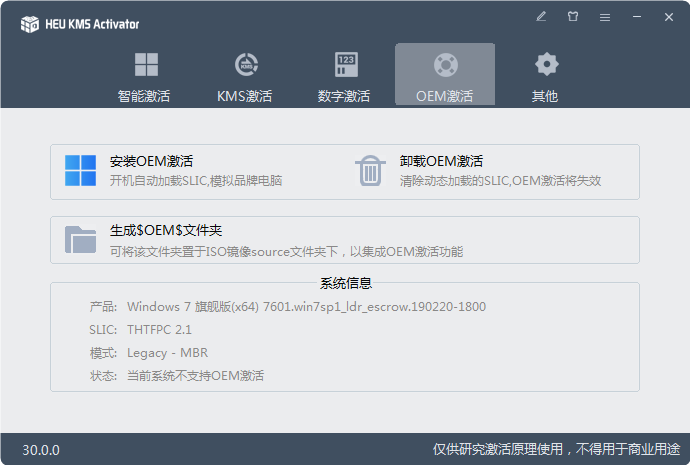Screen dimensions: 690x465
Task: Click the HEU KMS Activator title text
Action: click(x=92, y=24)
